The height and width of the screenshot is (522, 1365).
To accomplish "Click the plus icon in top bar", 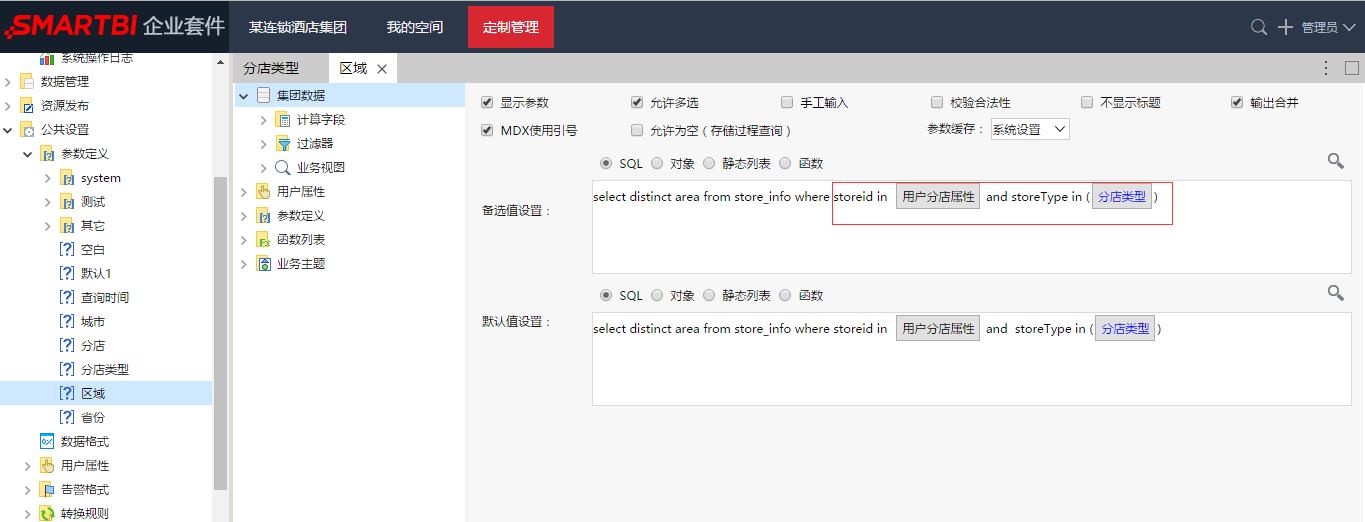I will pos(1286,27).
